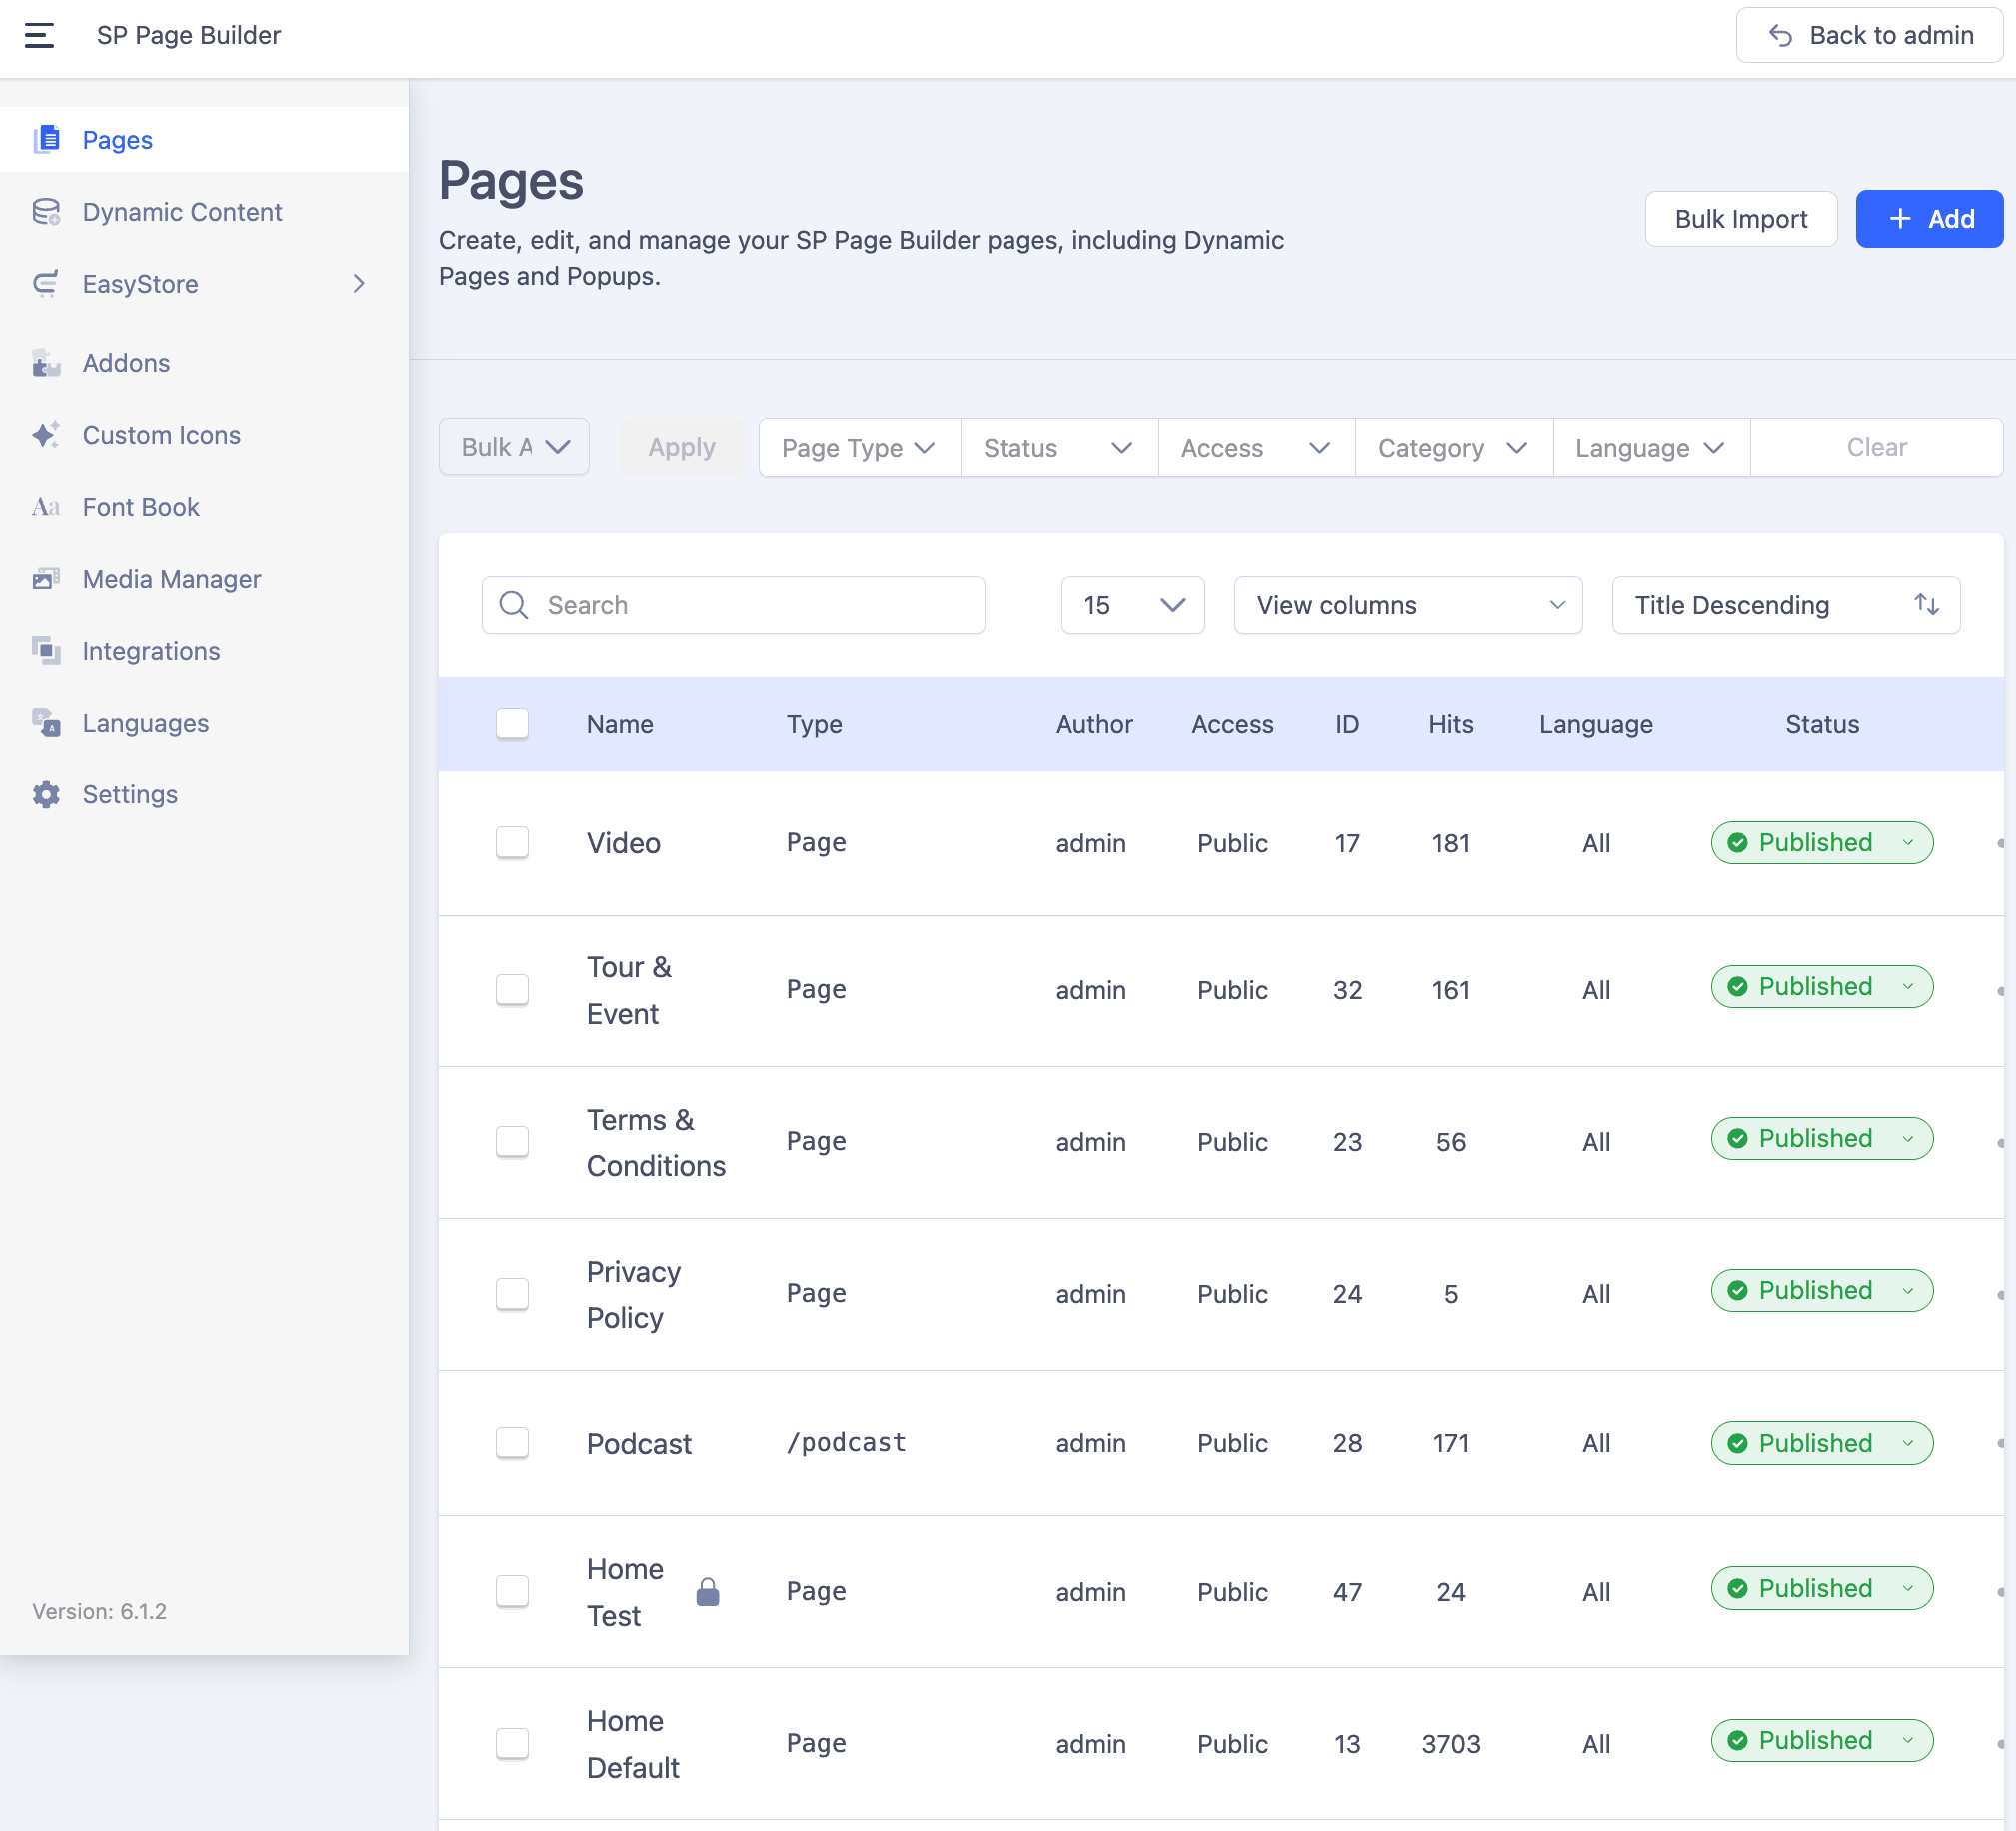Viewport: 2016px width, 1831px height.
Task: Toggle title sort direction arrows icon
Action: [x=1926, y=604]
